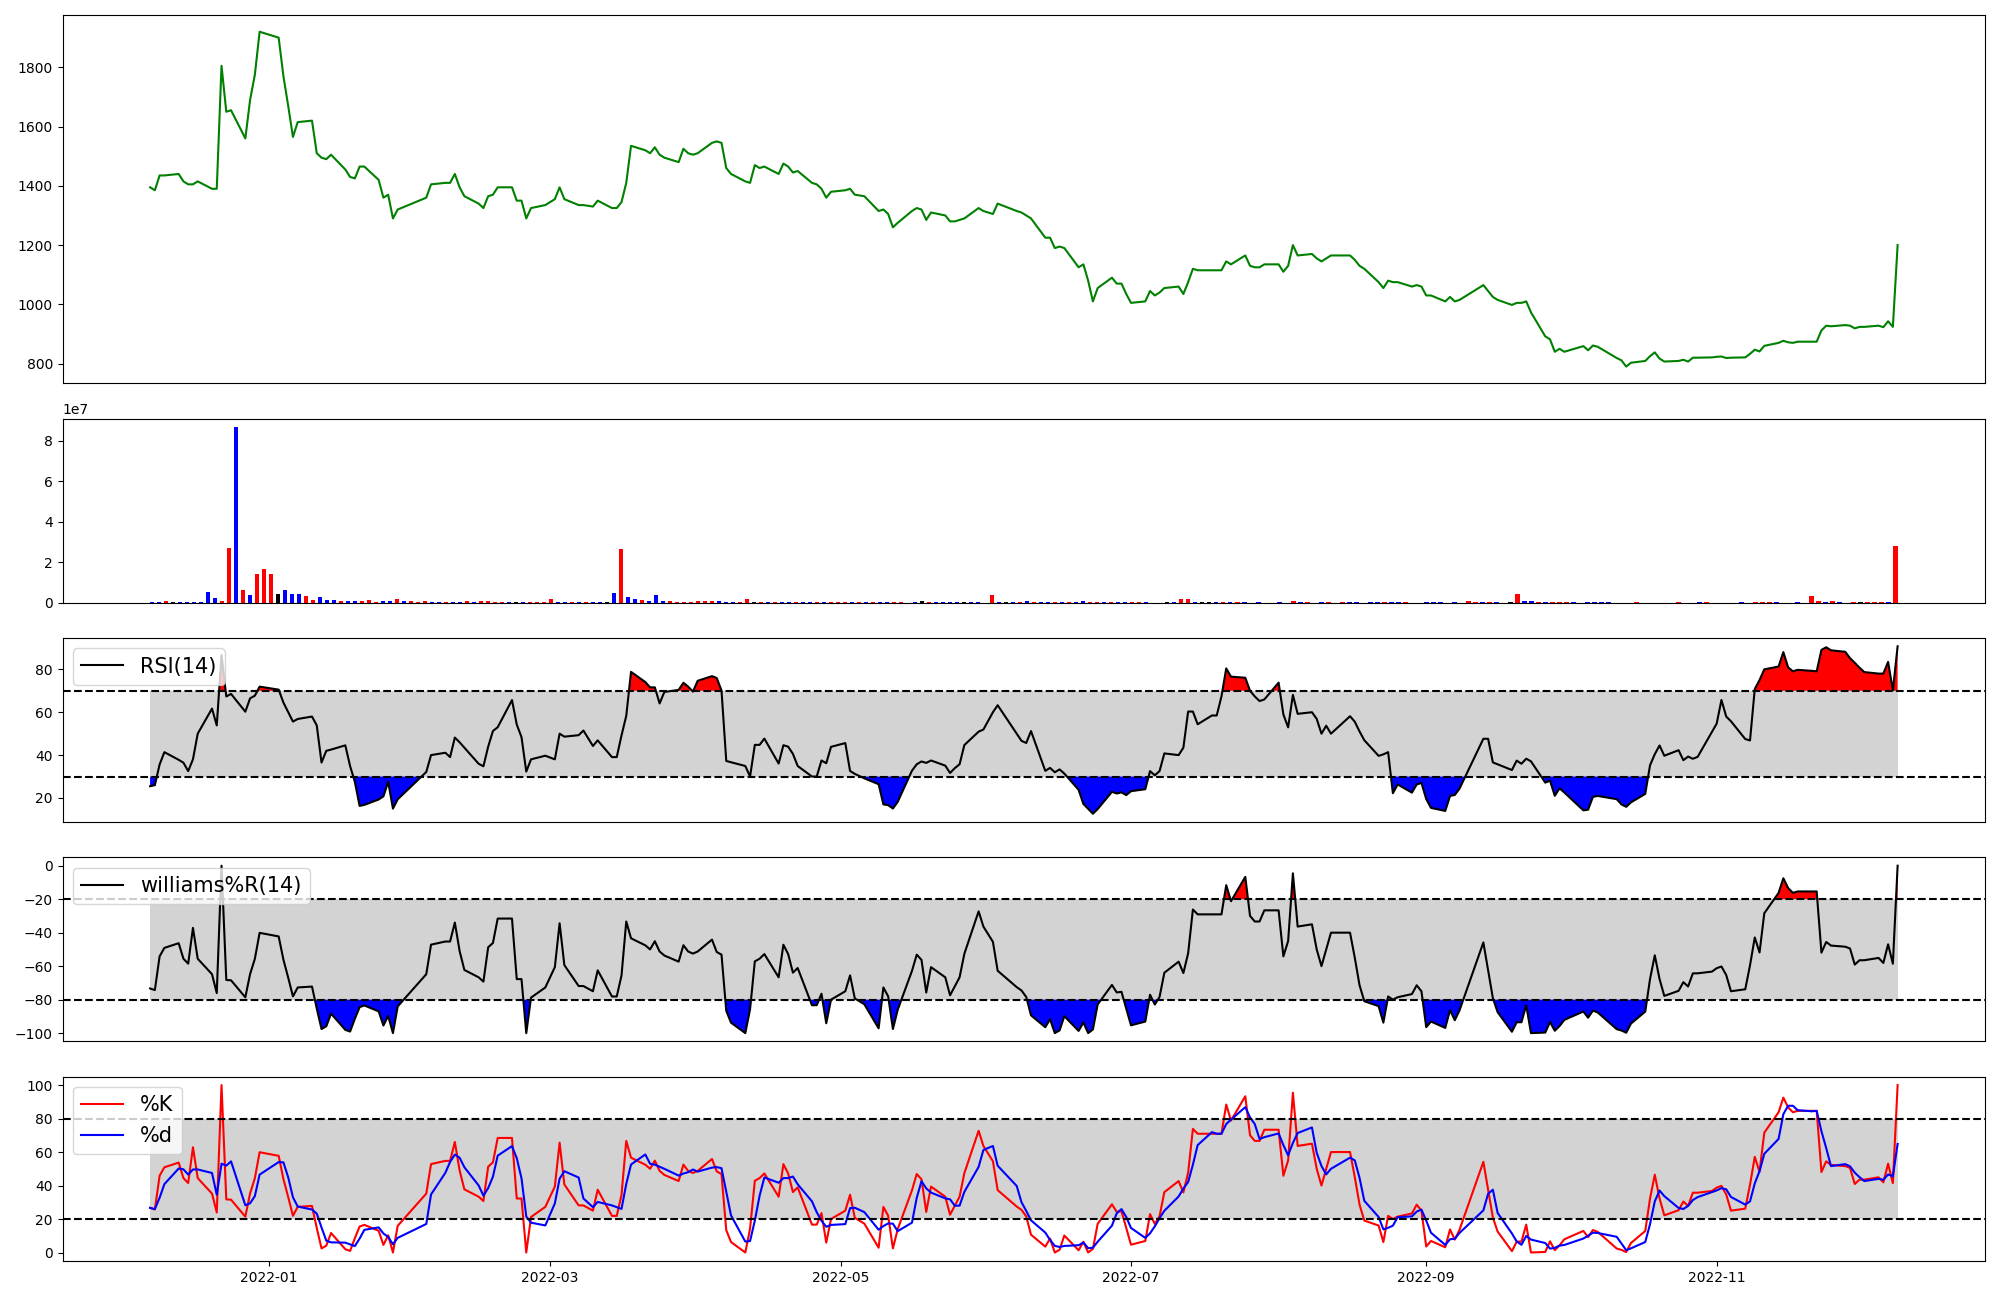Click the 2022-05 x-axis date label
Image resolution: width=2000 pixels, height=1300 pixels.
[841, 1277]
